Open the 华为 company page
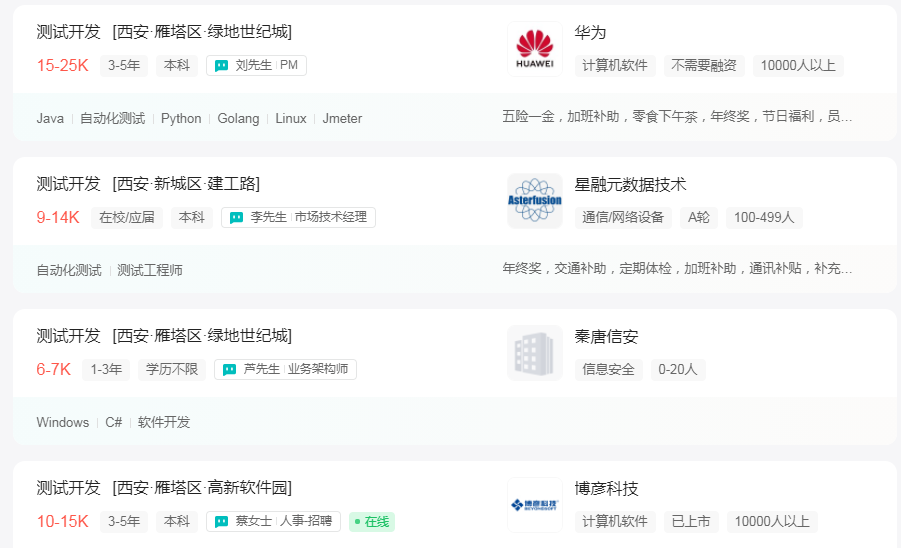 [x=590, y=33]
